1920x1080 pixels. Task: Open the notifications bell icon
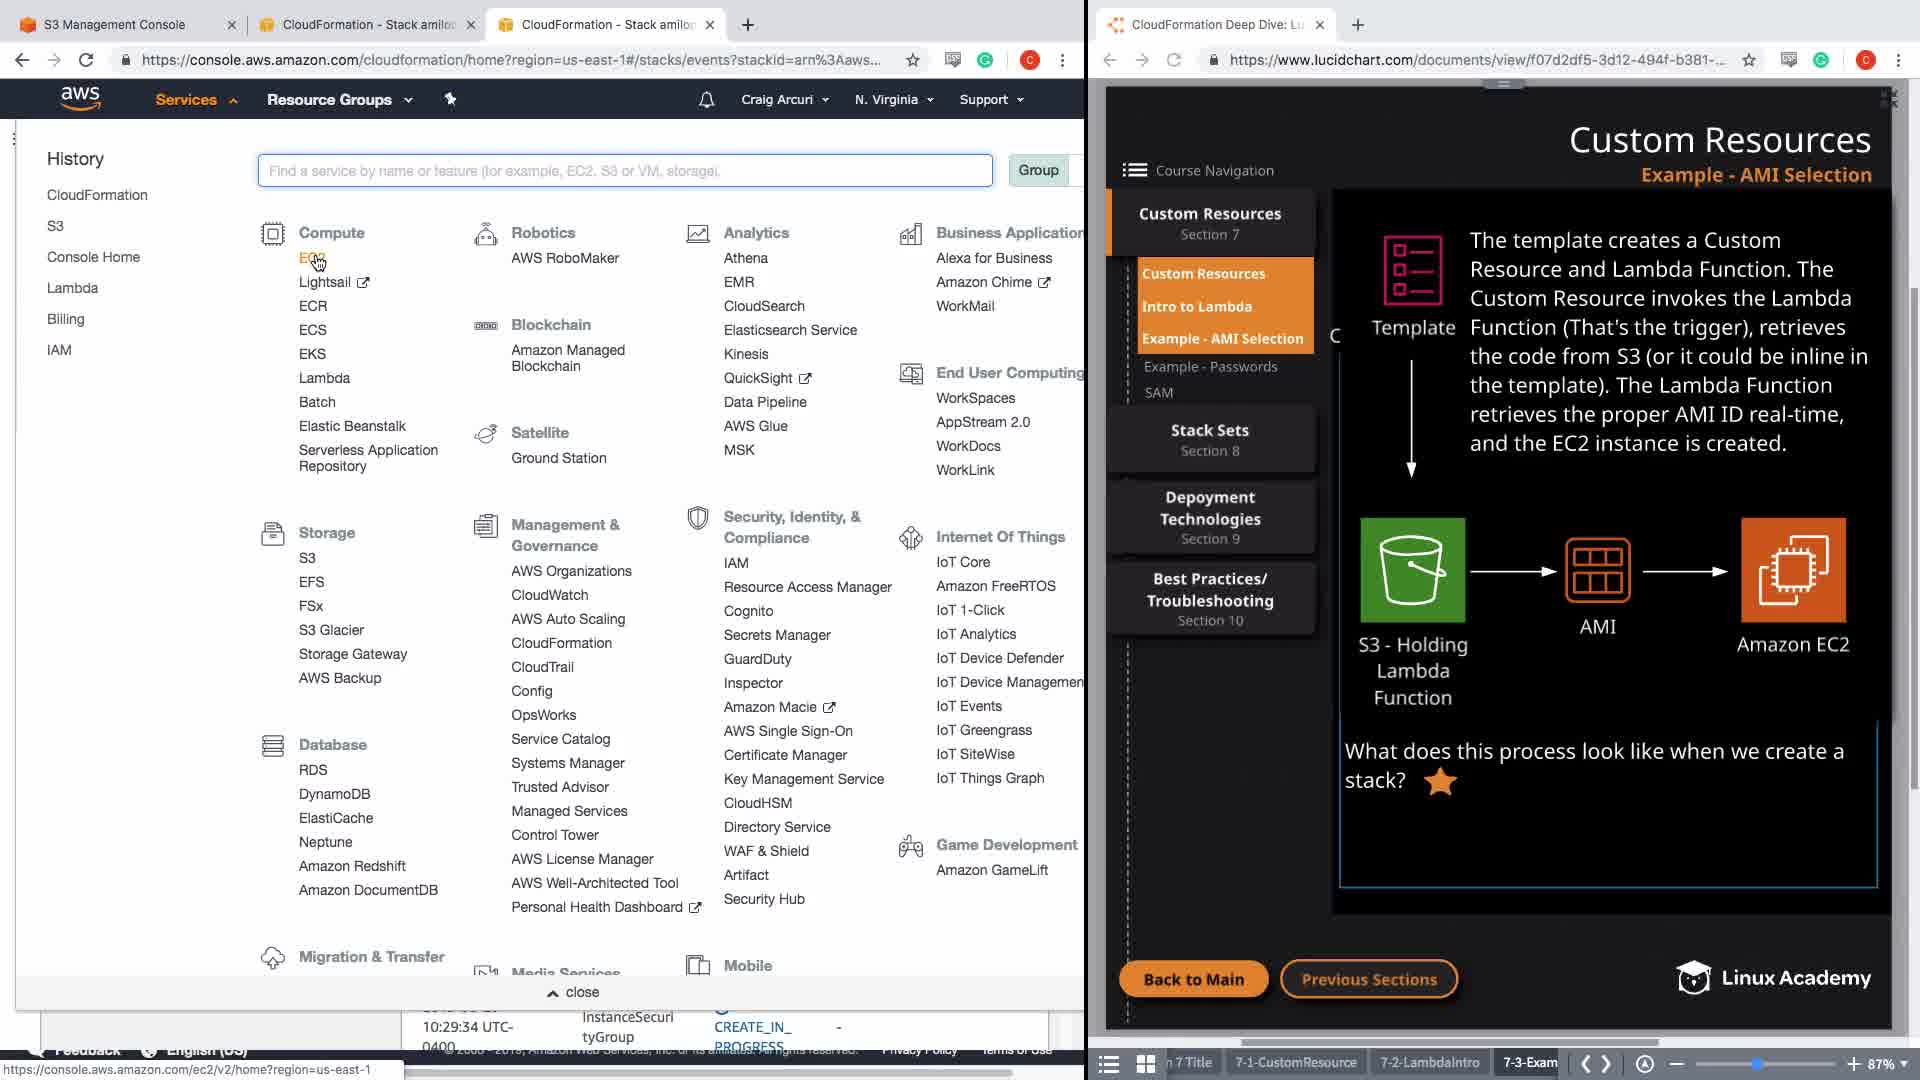[706, 100]
